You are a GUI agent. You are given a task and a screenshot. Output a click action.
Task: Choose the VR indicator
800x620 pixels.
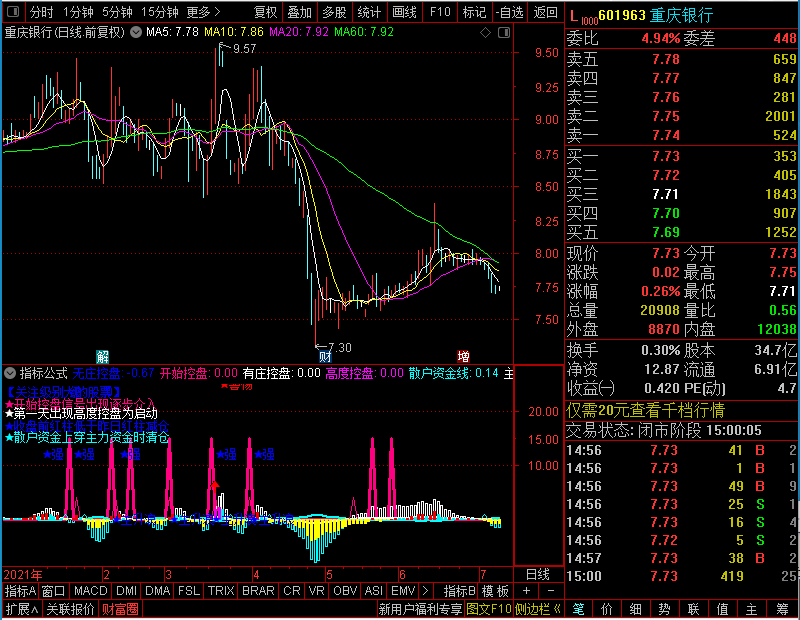click(x=316, y=591)
